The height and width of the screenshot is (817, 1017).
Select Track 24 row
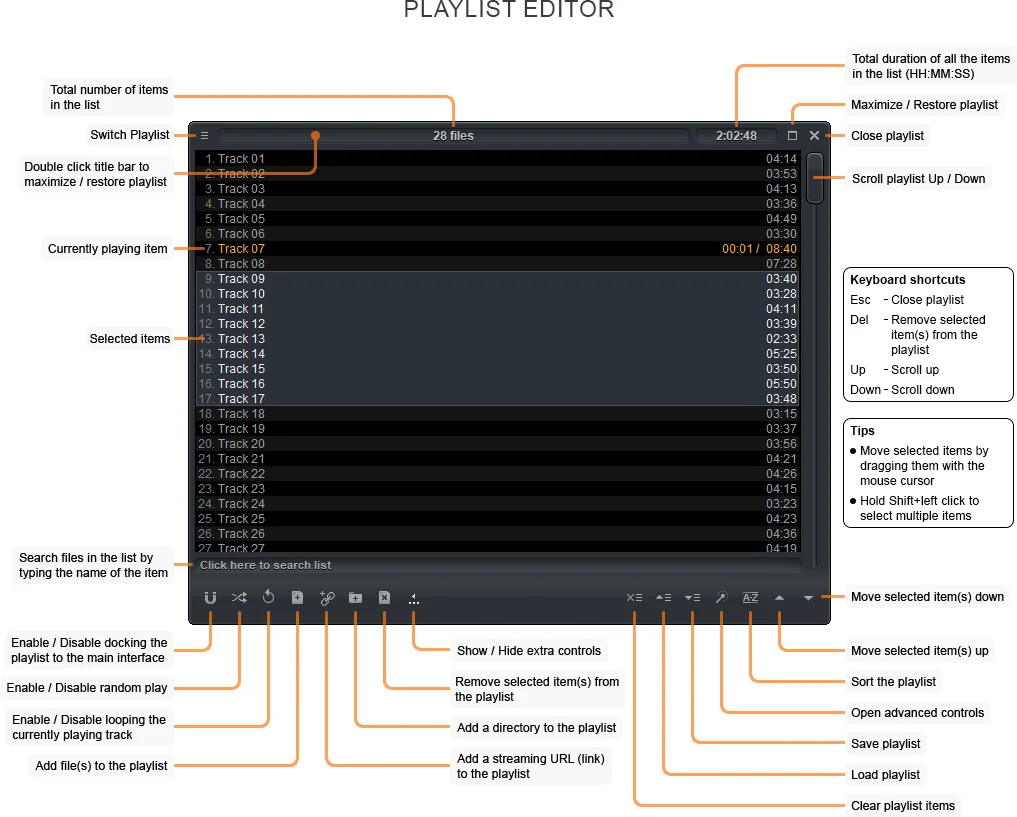pyautogui.click(x=497, y=504)
